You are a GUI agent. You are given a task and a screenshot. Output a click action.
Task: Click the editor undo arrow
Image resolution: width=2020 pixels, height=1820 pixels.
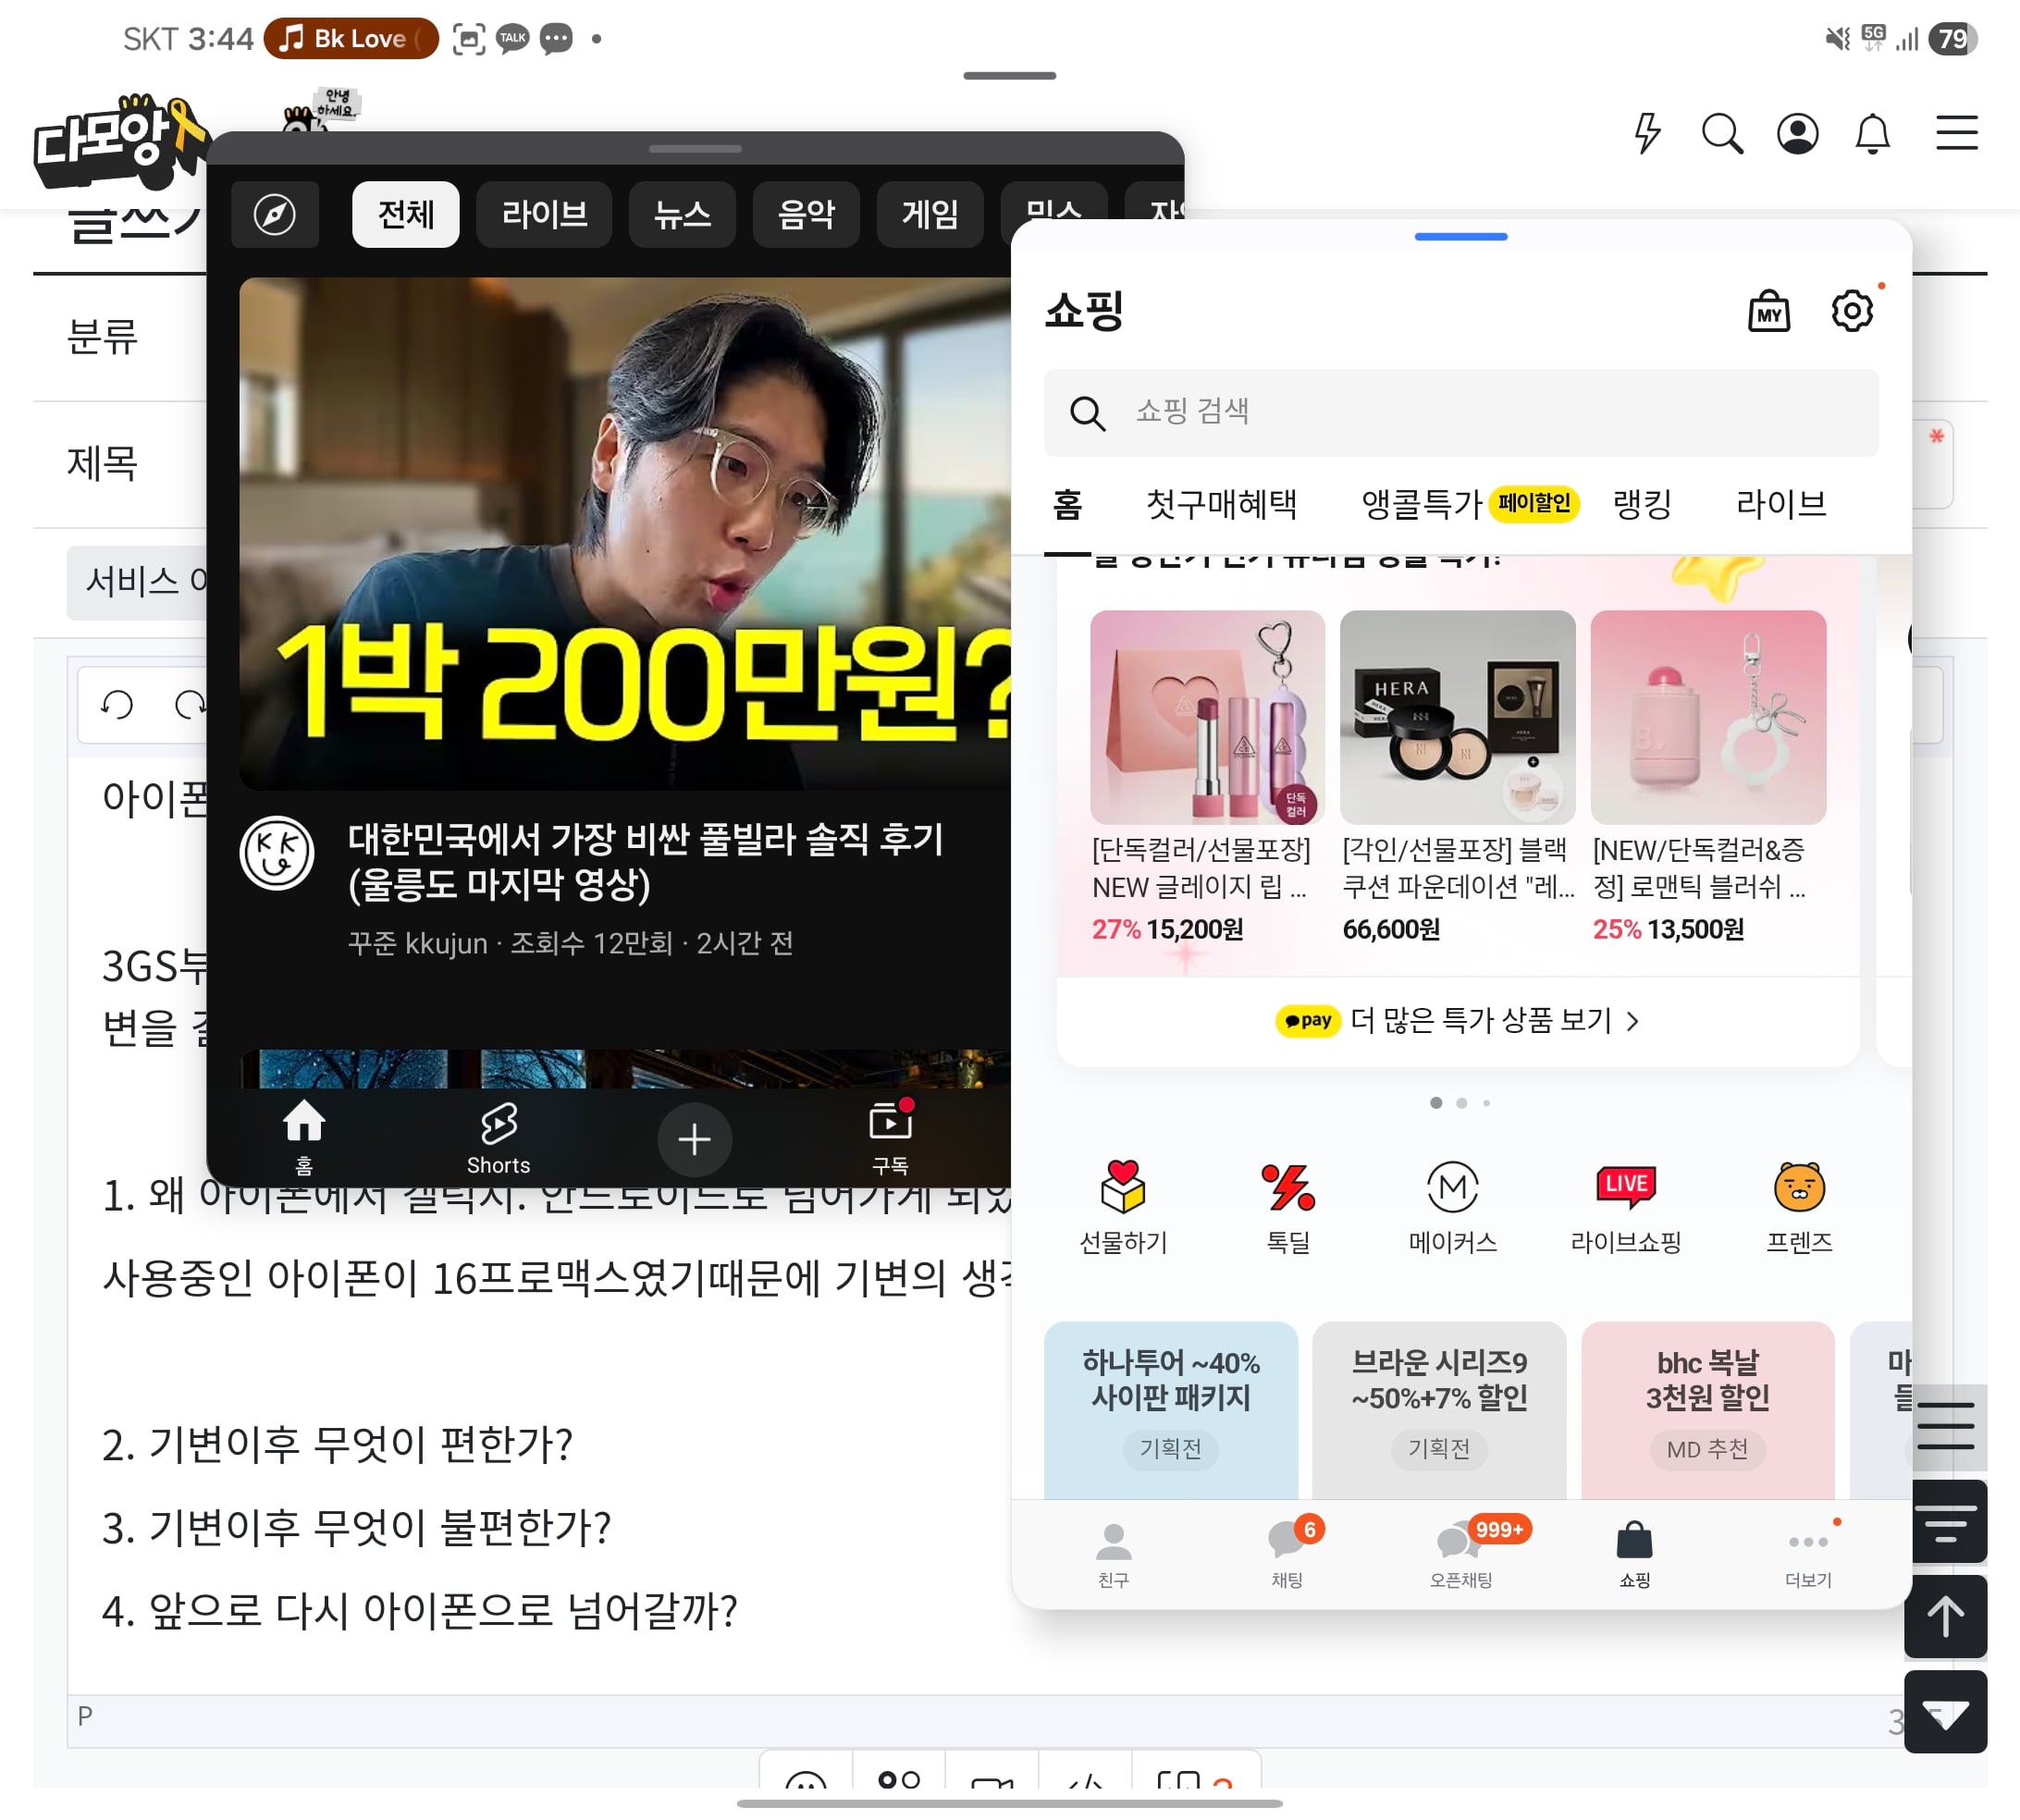[x=117, y=704]
